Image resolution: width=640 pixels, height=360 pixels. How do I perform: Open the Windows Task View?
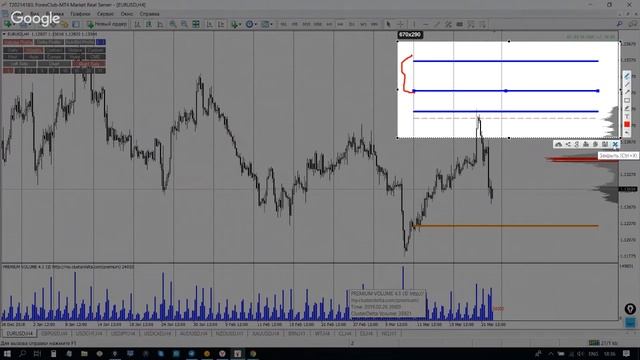(37, 353)
